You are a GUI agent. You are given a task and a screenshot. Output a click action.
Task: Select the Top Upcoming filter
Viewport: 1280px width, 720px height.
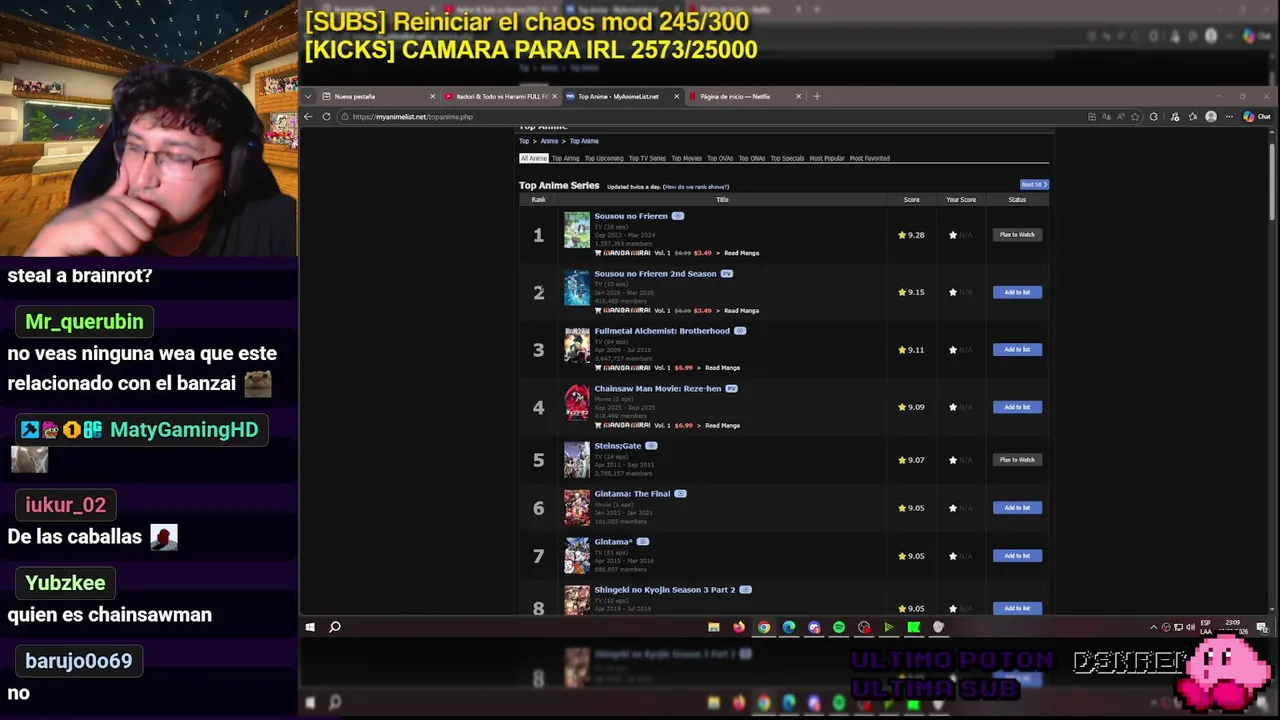[604, 158]
